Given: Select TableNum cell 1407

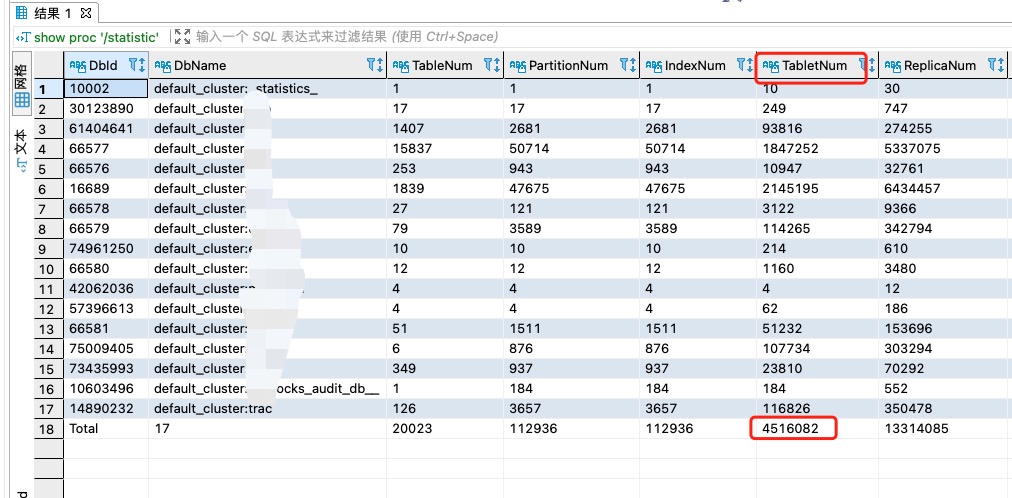Looking at the screenshot, I should (445, 128).
